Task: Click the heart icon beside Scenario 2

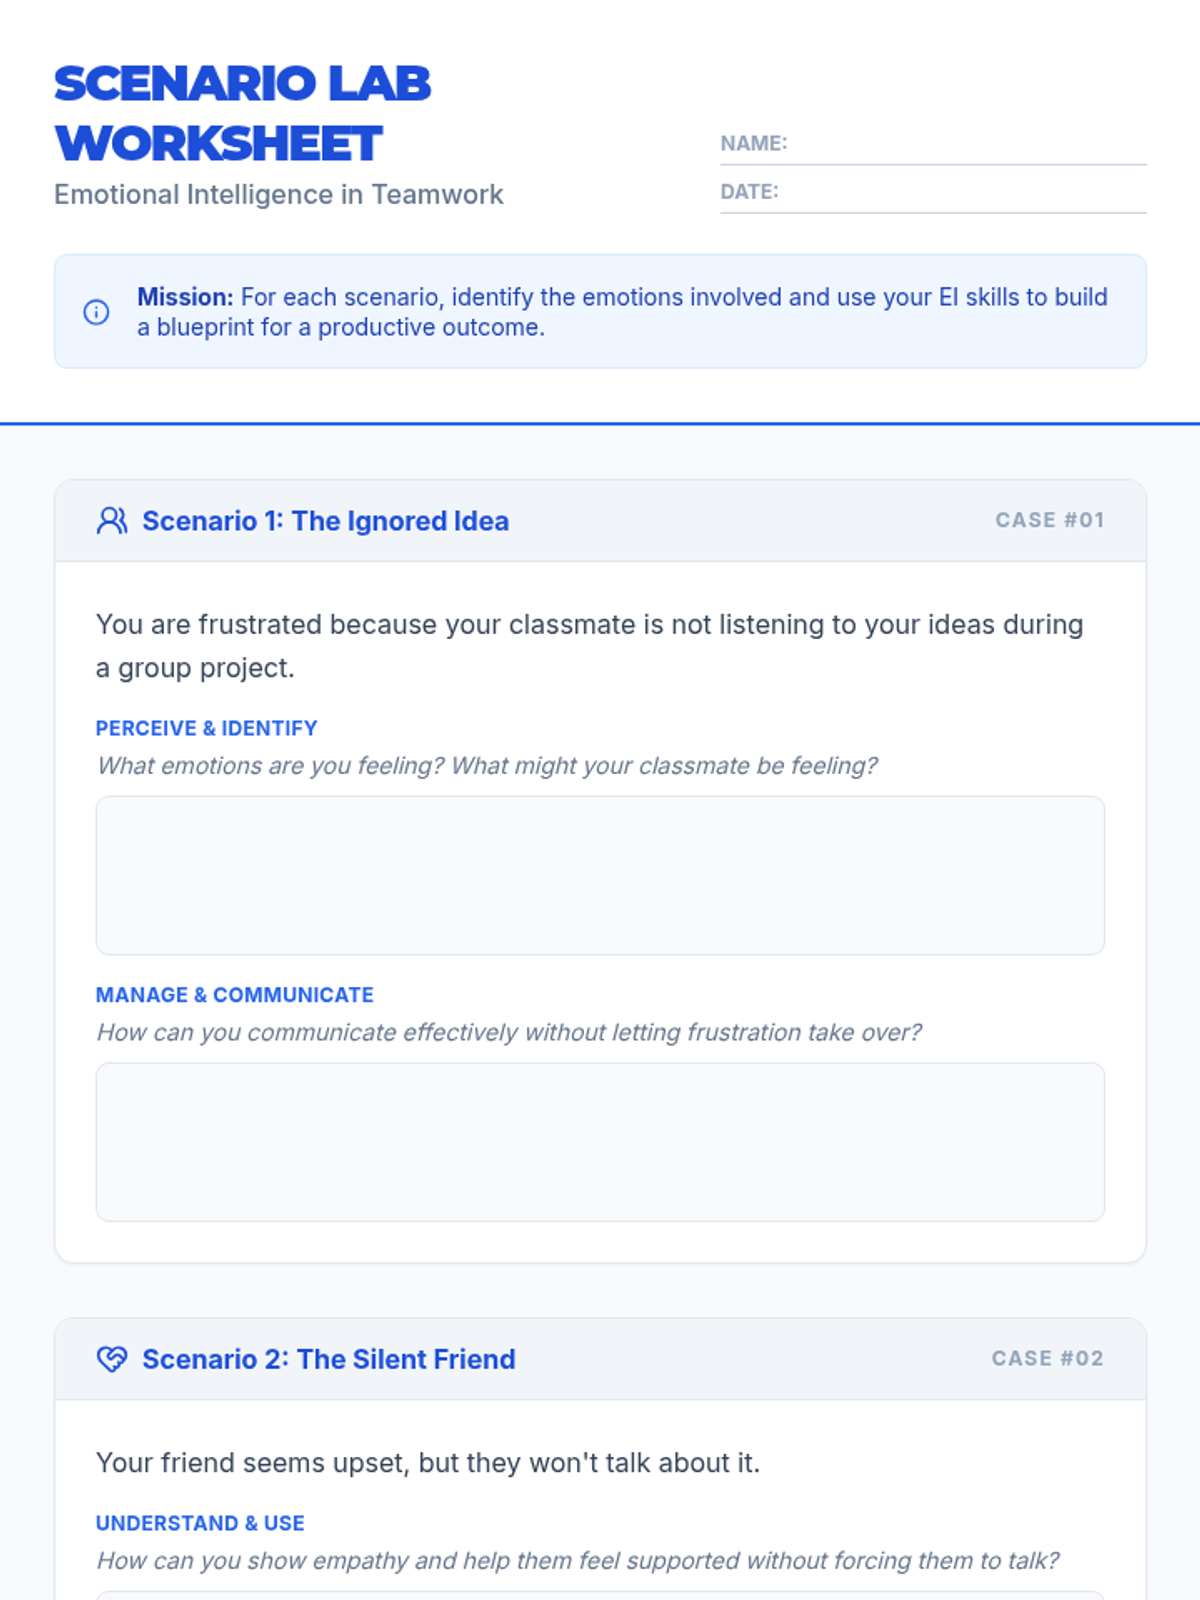Action: point(111,1359)
